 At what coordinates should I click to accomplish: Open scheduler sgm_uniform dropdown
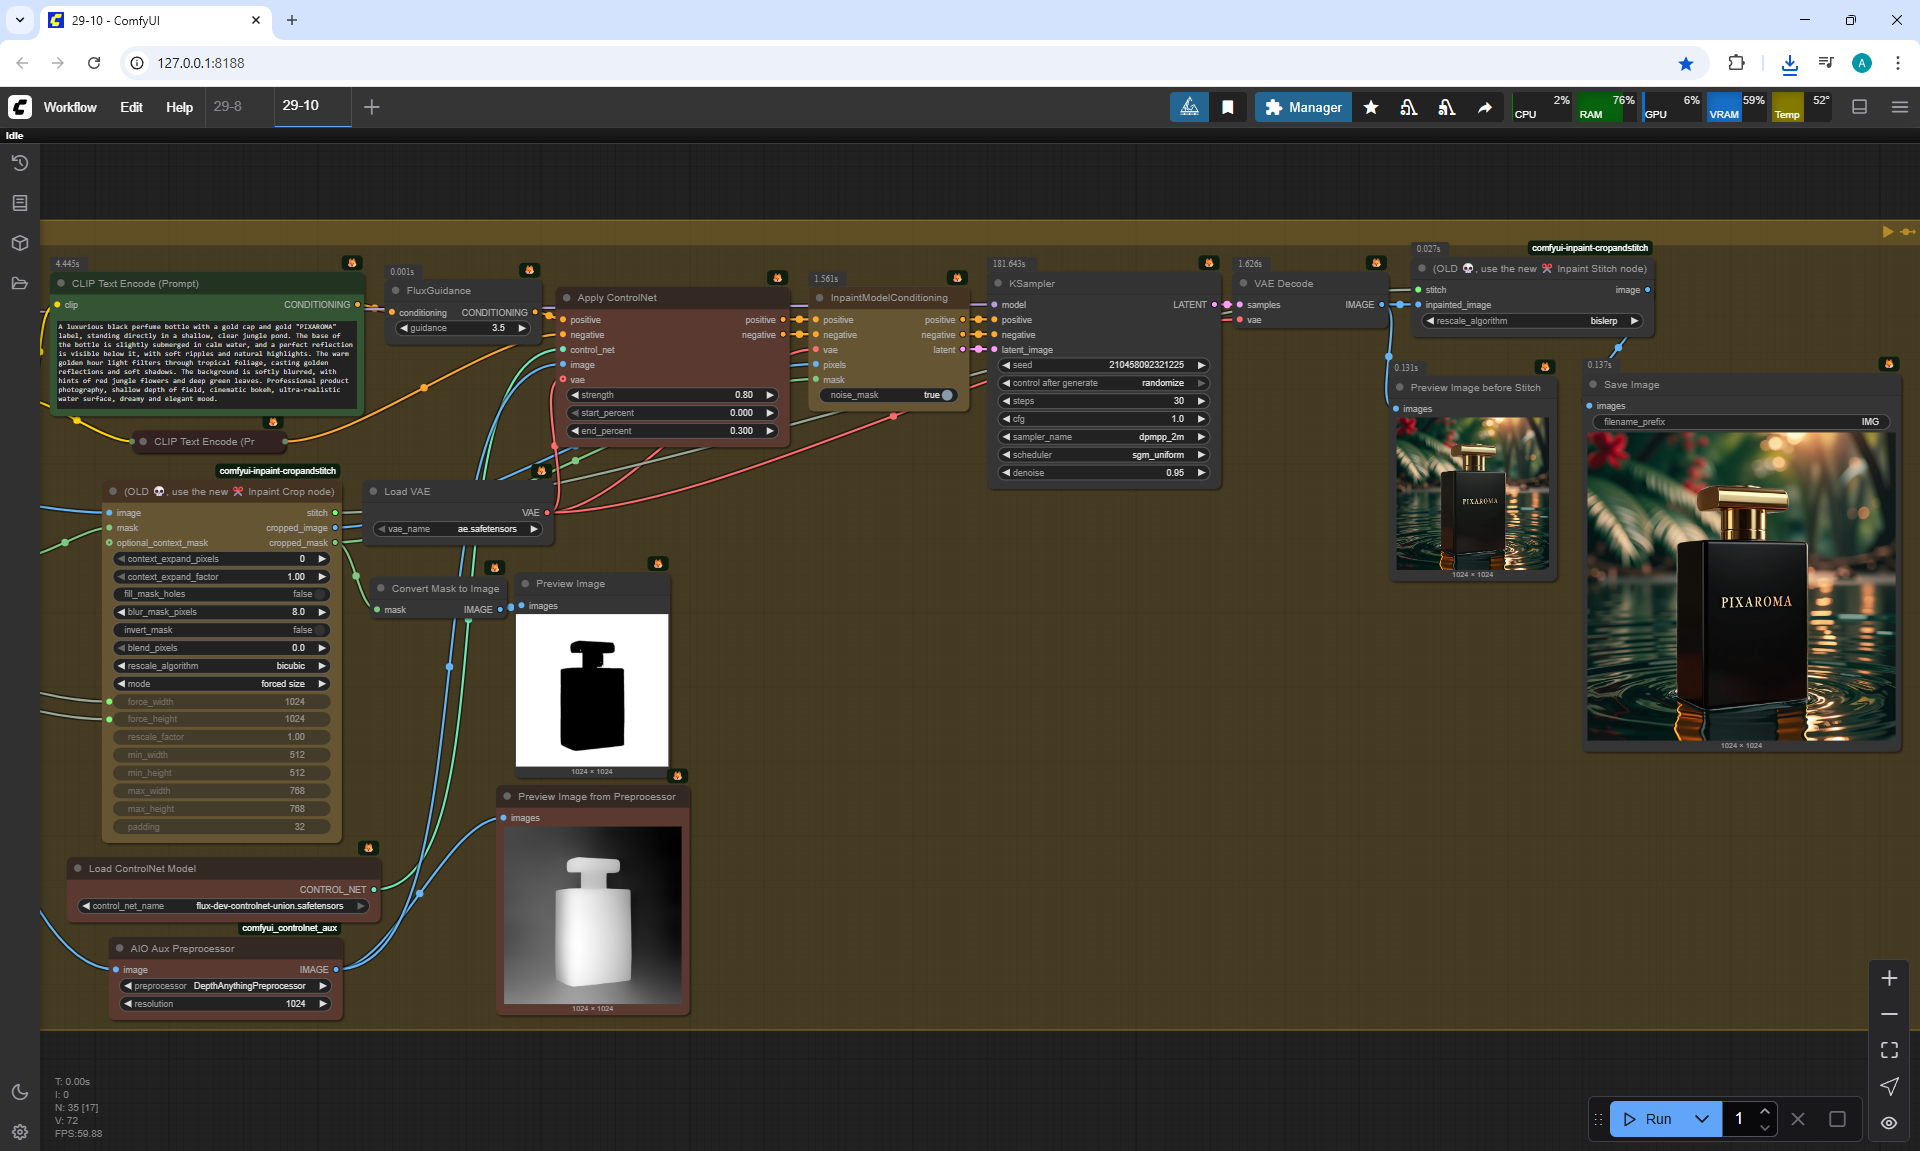pos(1103,455)
